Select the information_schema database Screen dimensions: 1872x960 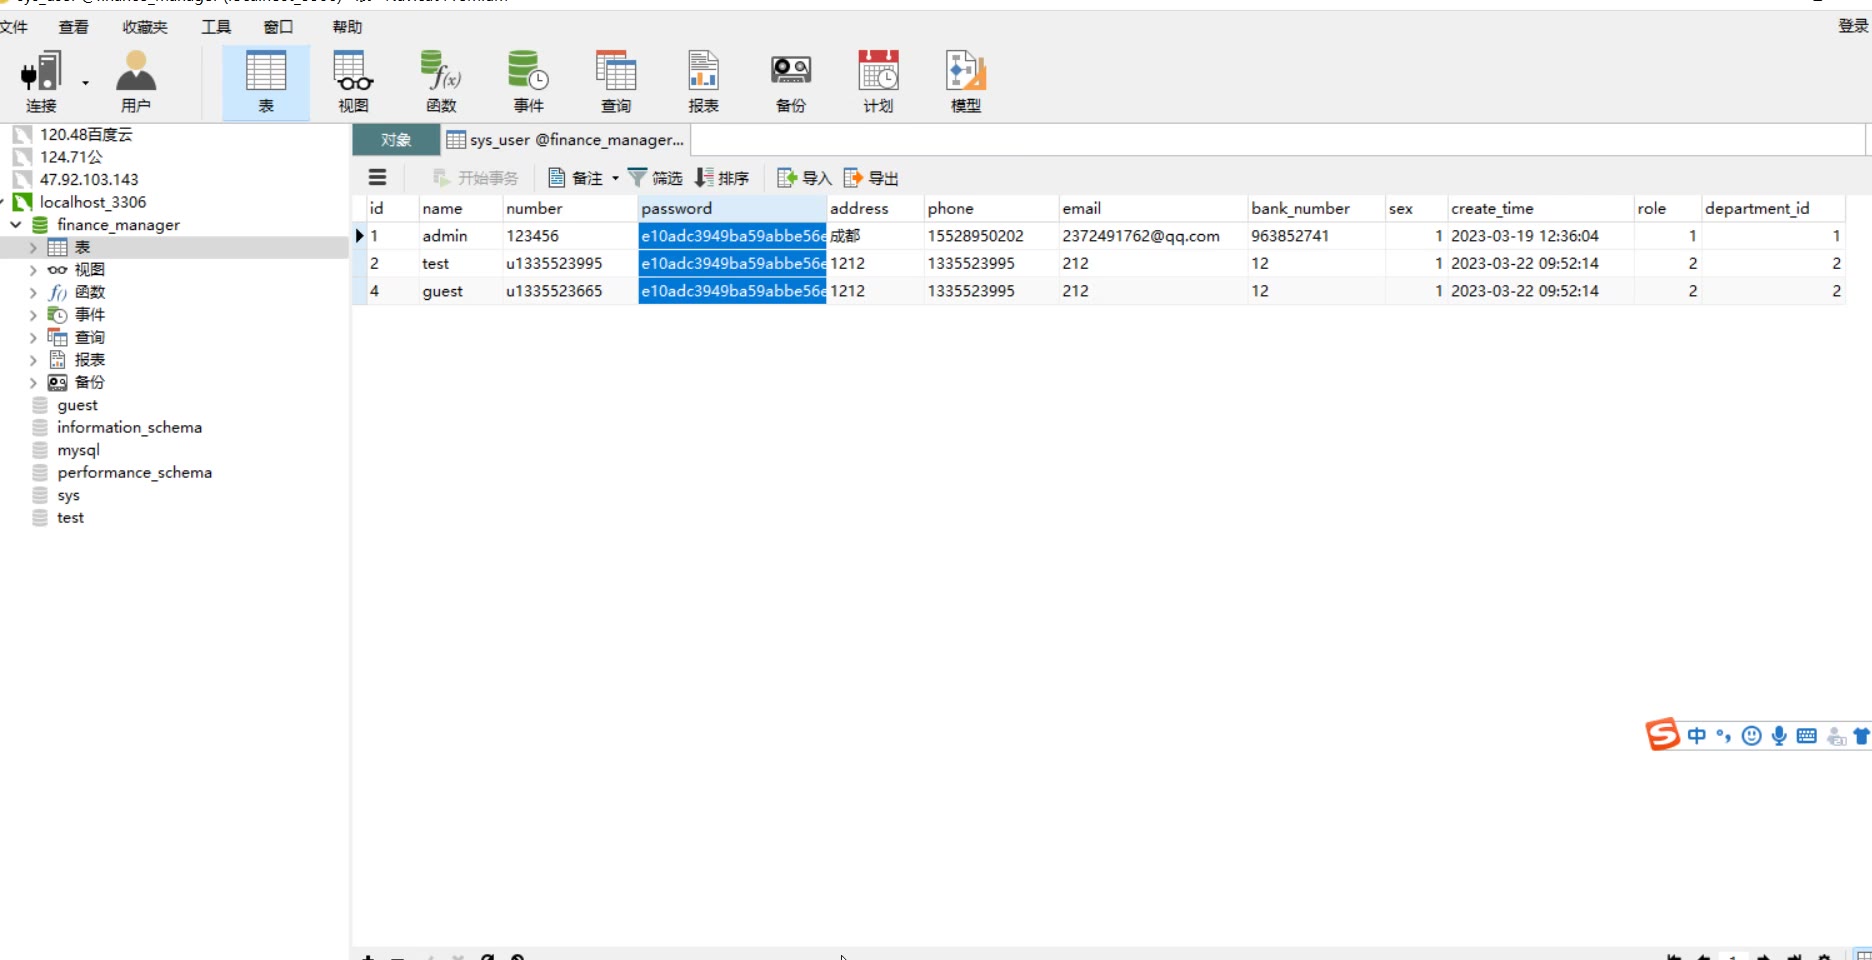(129, 428)
